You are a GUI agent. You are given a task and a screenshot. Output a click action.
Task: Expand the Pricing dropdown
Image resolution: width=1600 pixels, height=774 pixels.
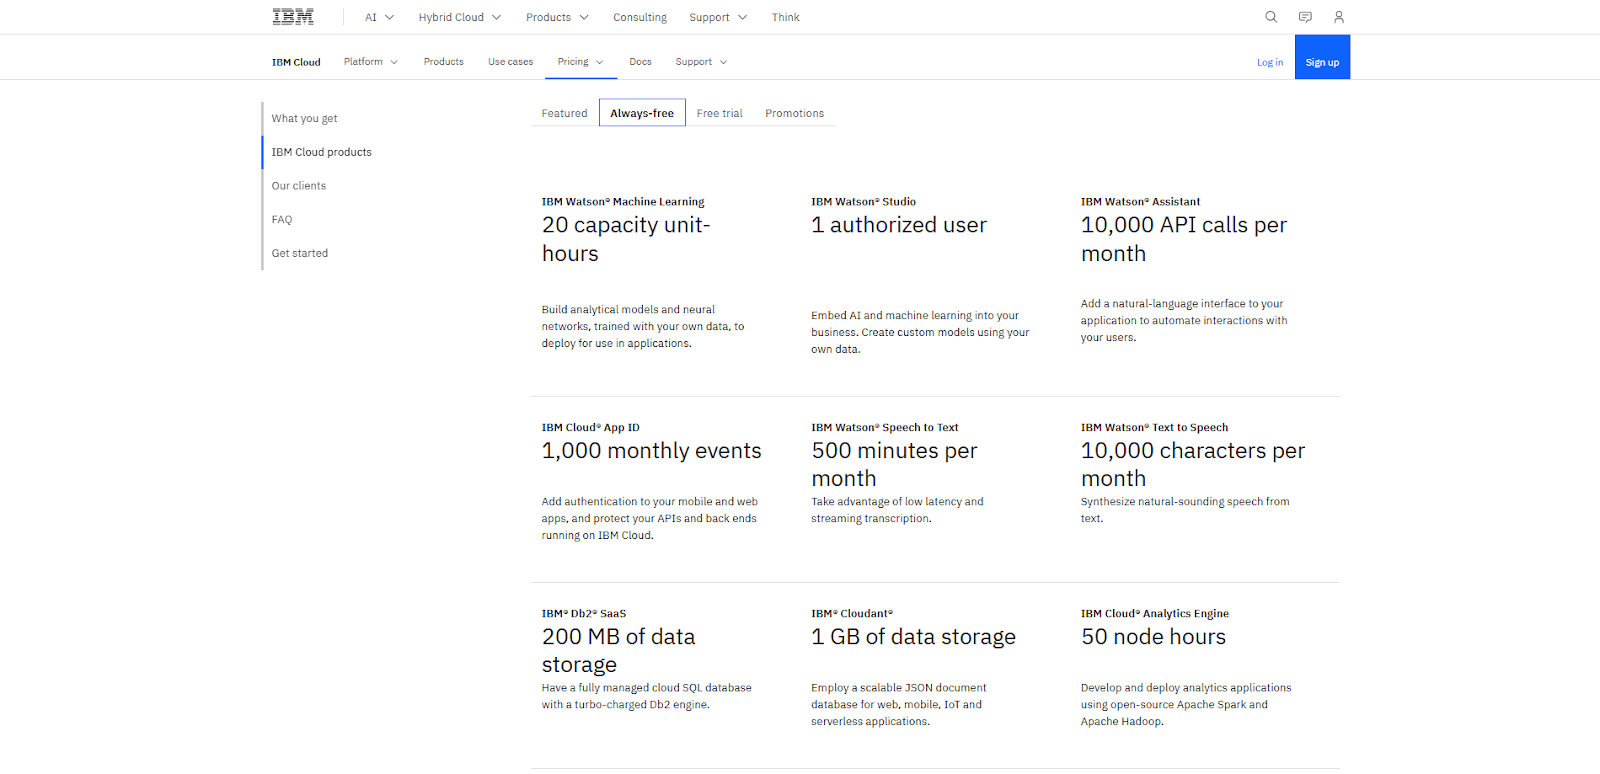click(581, 62)
